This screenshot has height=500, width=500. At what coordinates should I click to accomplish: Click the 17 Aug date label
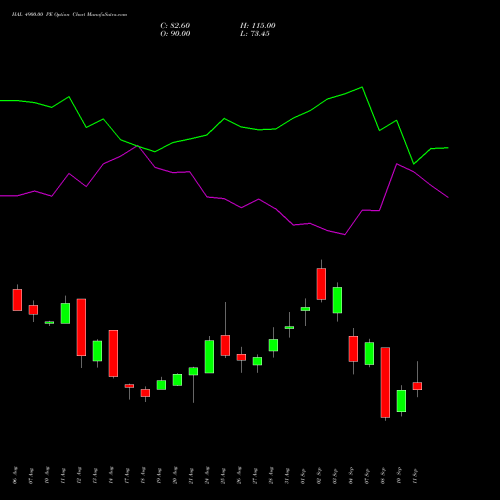click(x=127, y=475)
